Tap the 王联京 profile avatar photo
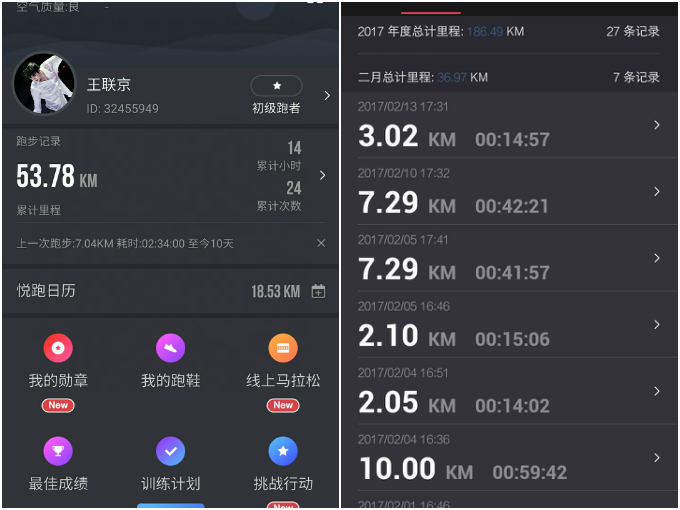Image resolution: width=680 pixels, height=510 pixels. [x=44, y=85]
